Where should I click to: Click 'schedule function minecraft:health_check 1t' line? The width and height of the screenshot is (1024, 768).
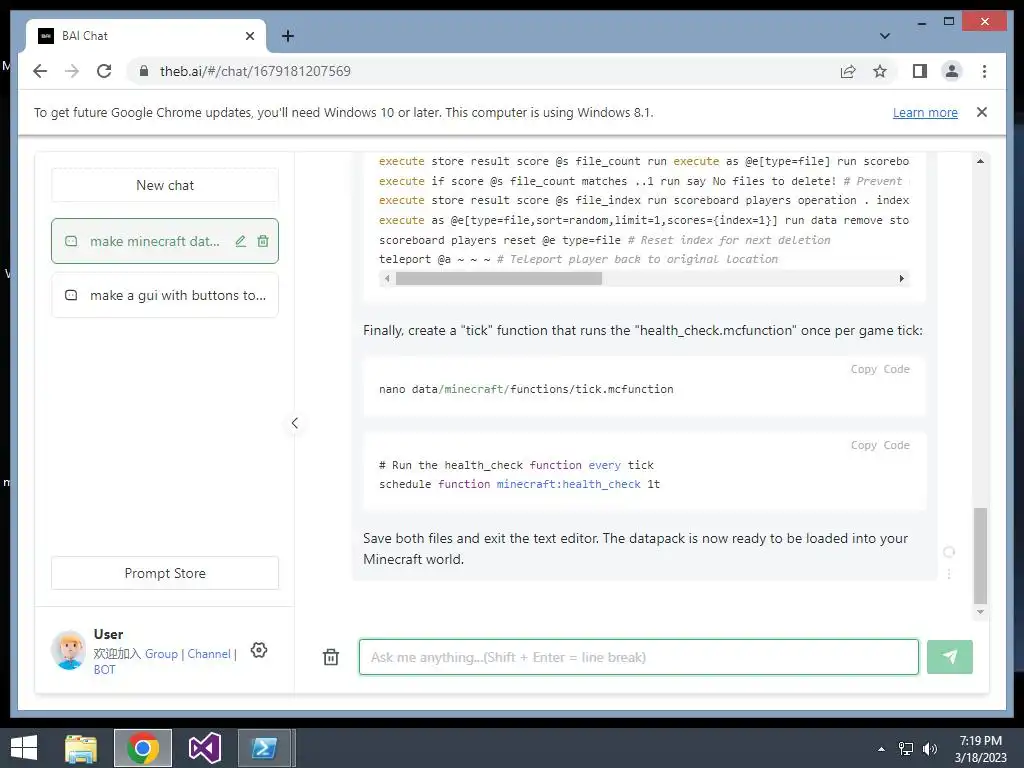coord(519,484)
